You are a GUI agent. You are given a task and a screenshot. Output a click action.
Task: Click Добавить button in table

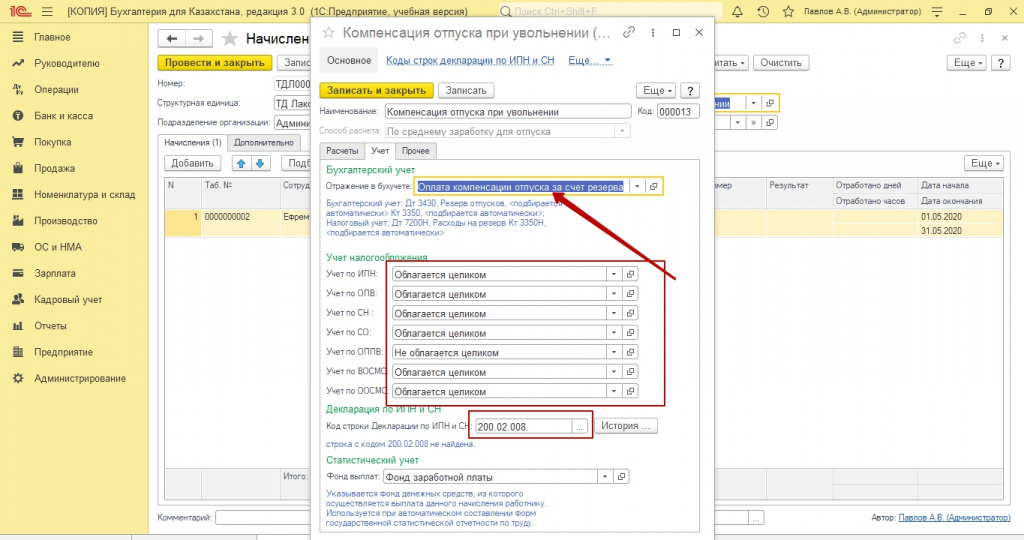pyautogui.click(x=192, y=163)
